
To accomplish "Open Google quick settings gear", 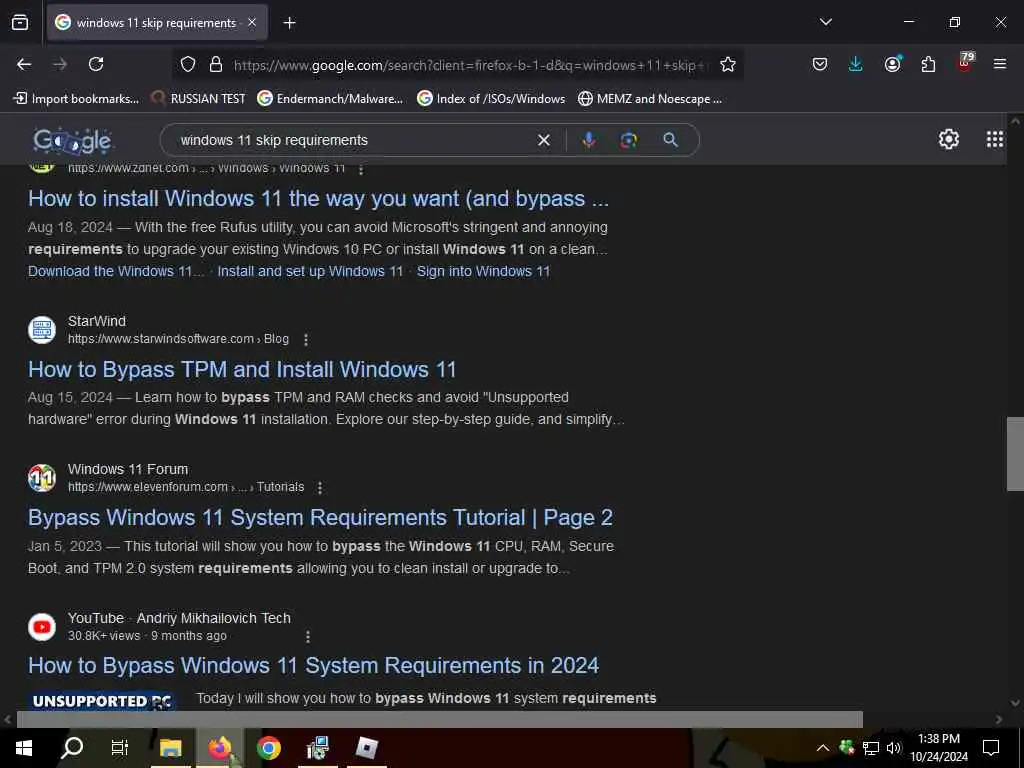I will tap(948, 139).
